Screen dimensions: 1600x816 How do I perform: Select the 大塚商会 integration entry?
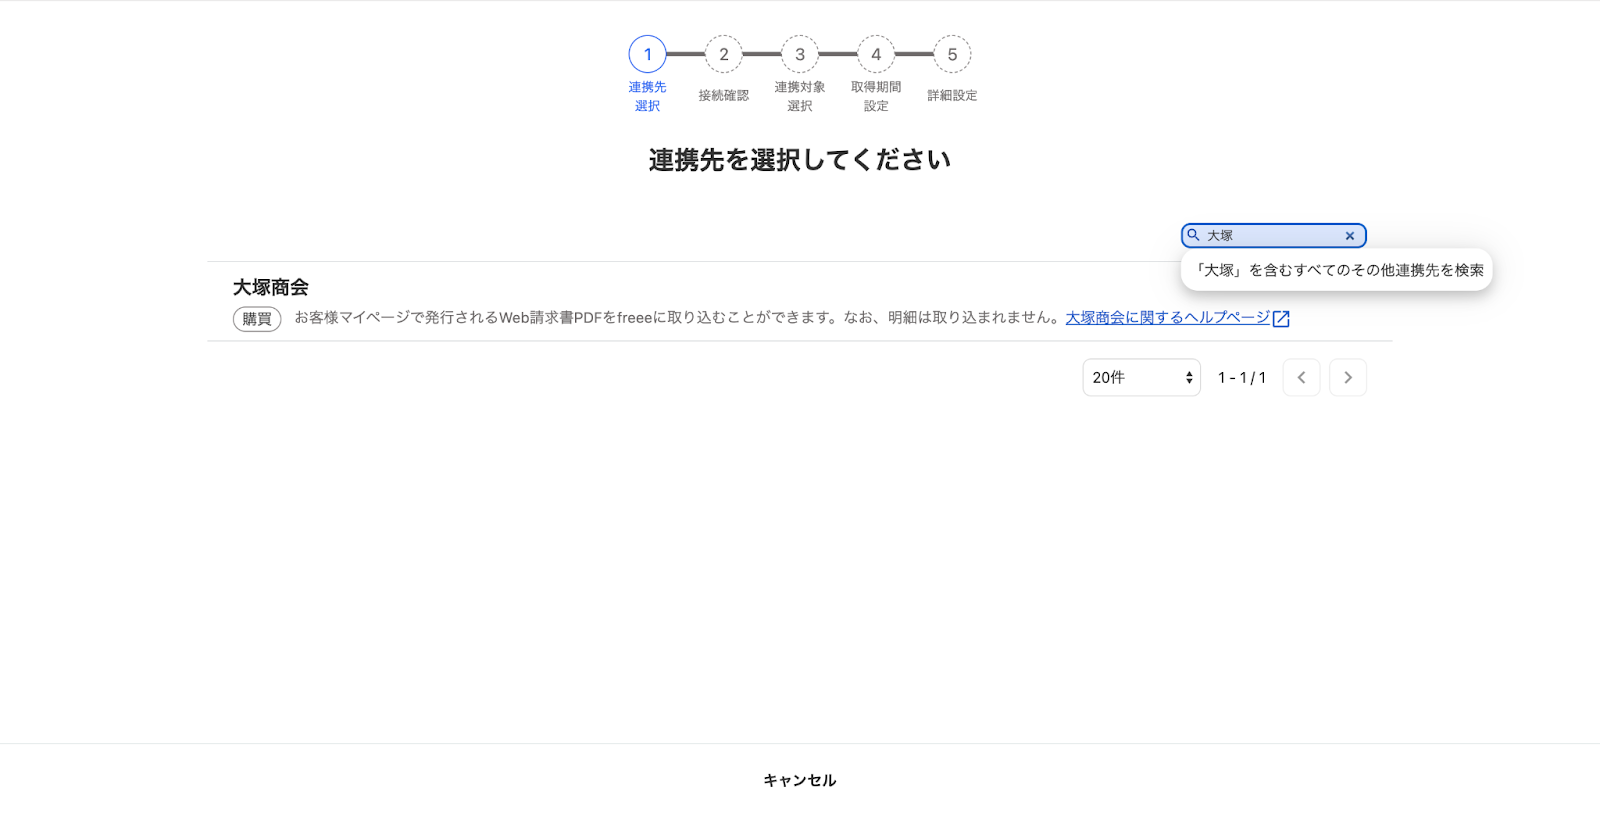[800, 302]
